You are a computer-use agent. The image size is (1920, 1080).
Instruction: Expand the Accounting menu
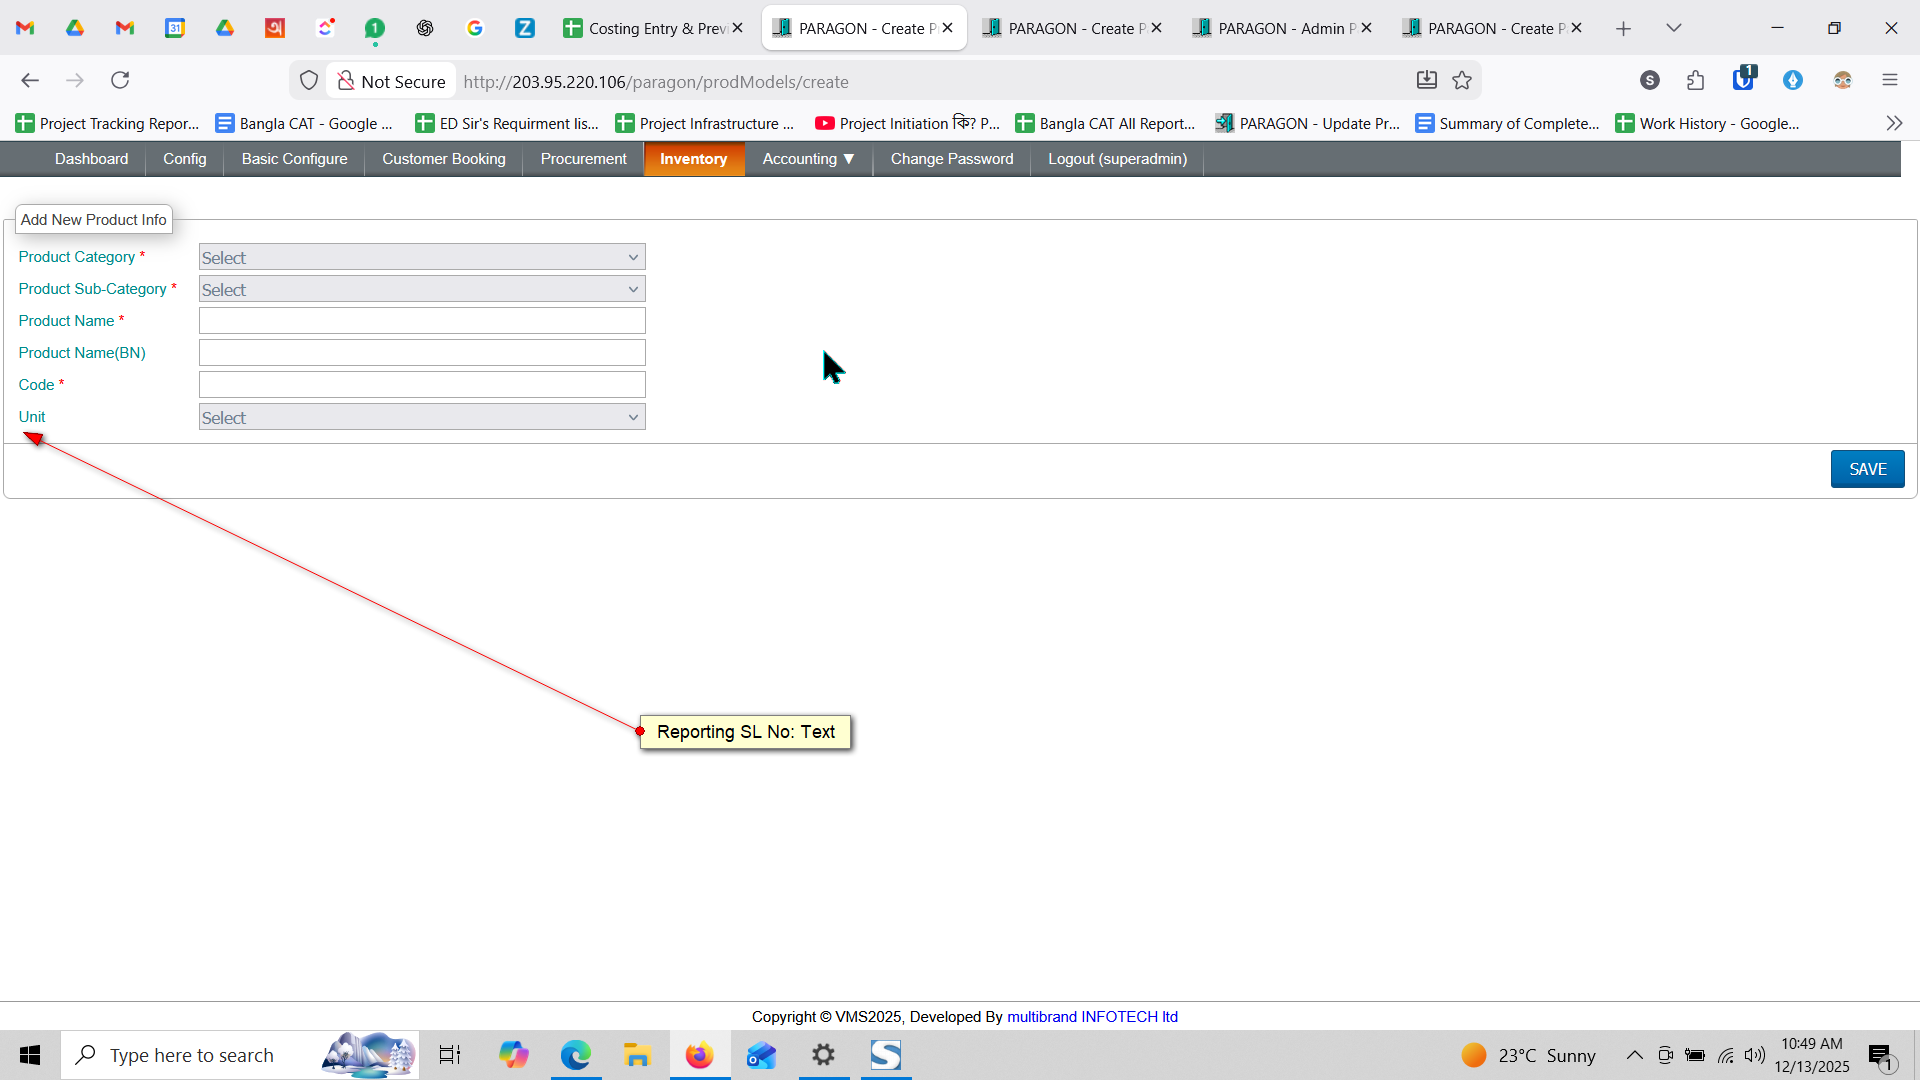click(x=808, y=159)
